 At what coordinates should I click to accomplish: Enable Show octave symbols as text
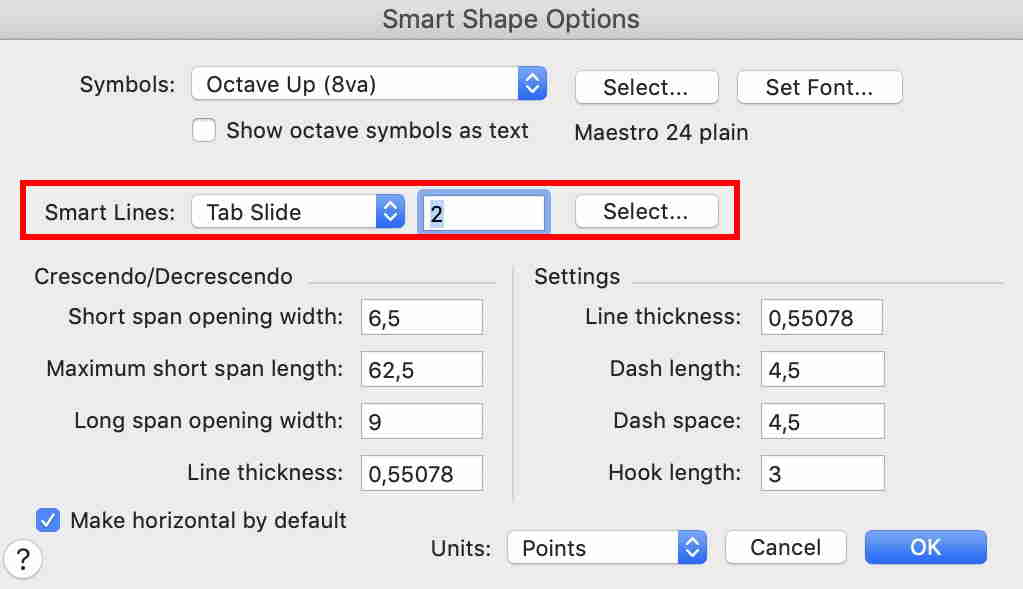tap(204, 131)
